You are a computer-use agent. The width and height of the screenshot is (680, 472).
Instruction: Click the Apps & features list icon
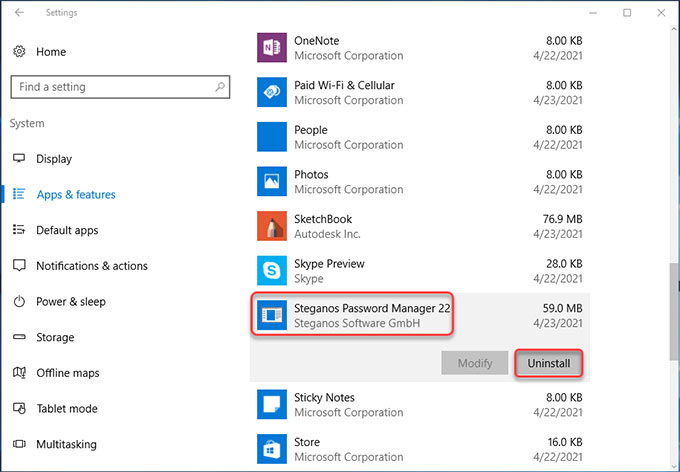pos(19,193)
